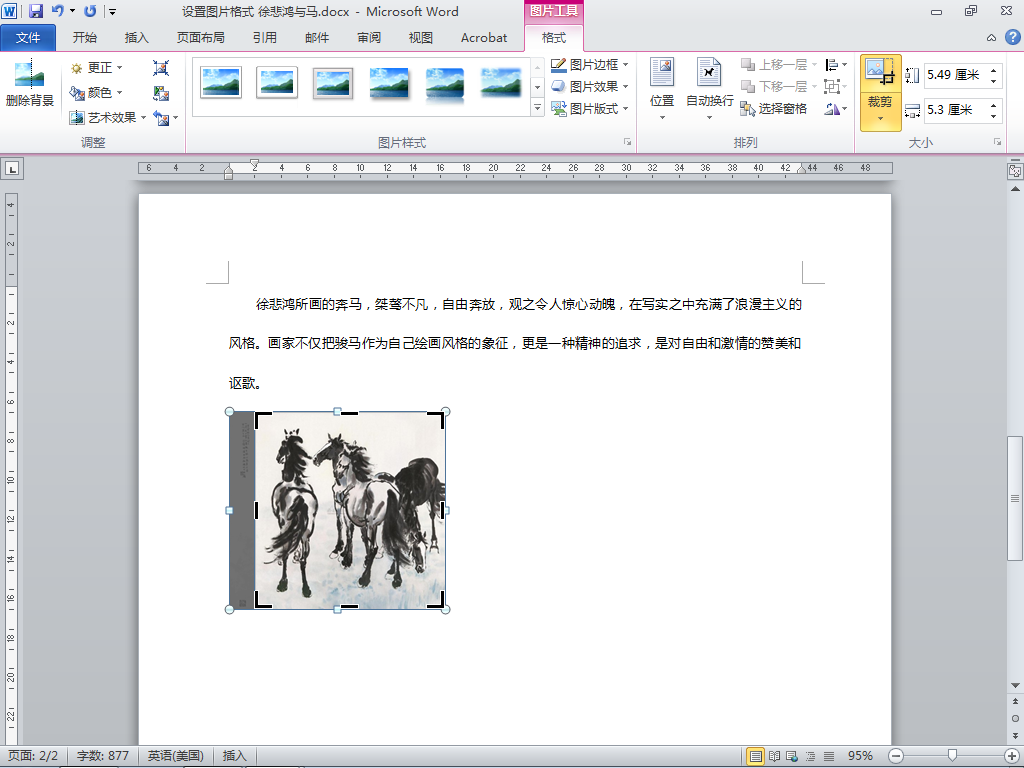Click the tab selector L icon by ruler
This screenshot has width=1024, height=768.
click(x=12, y=168)
